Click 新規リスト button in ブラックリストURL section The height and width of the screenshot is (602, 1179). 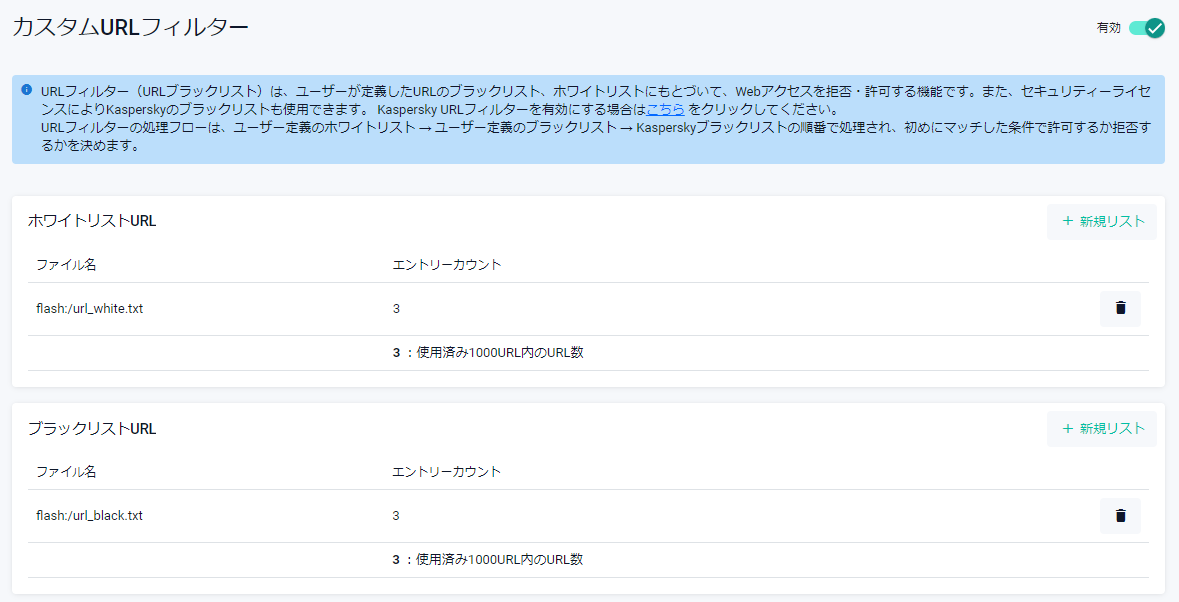tap(1102, 428)
